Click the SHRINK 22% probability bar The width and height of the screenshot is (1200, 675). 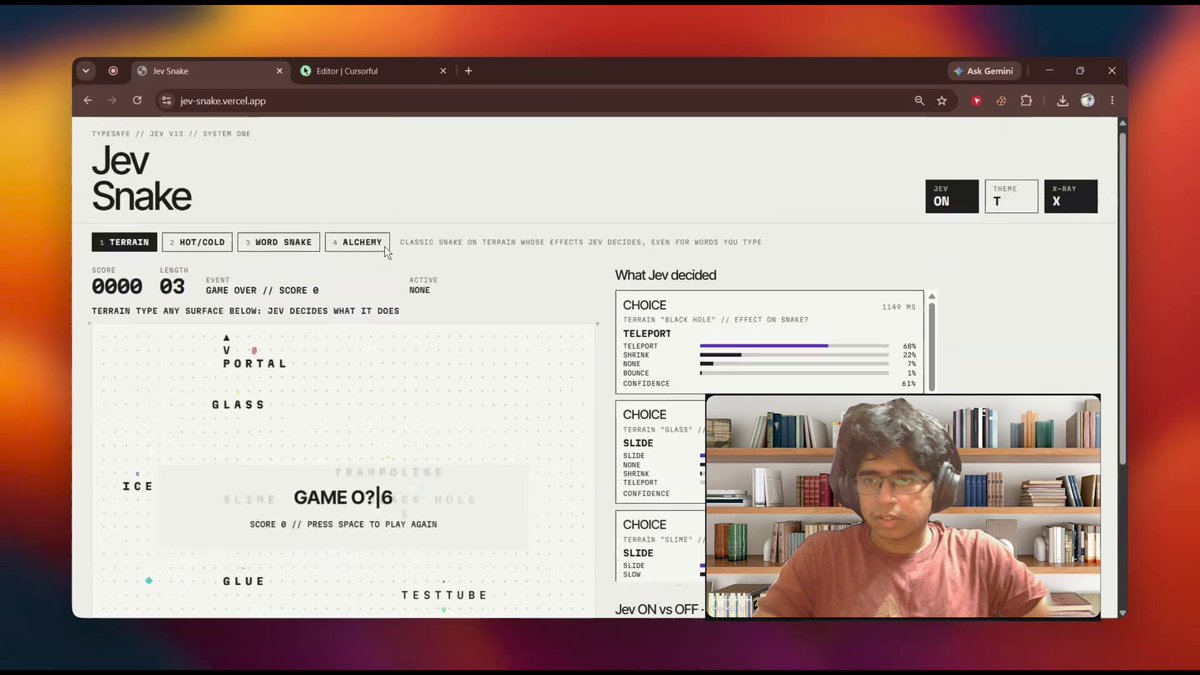794,355
